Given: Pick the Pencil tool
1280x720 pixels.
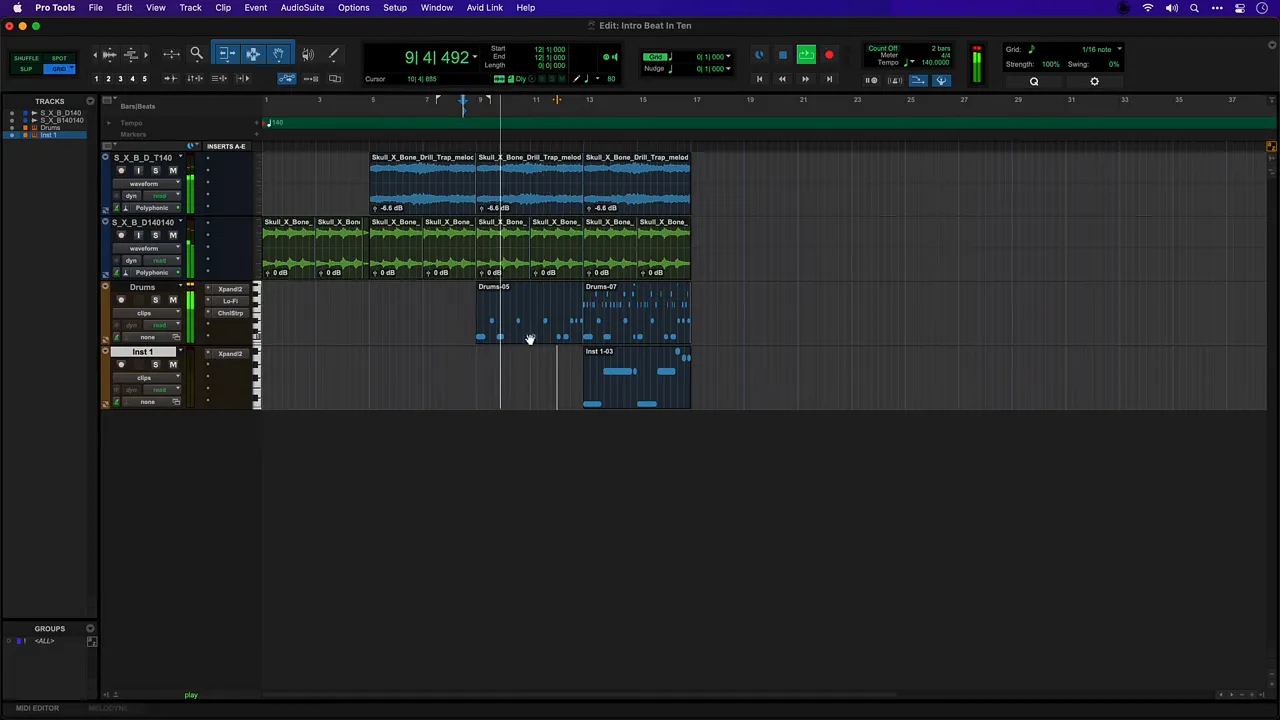Looking at the screenshot, I should (334, 55).
